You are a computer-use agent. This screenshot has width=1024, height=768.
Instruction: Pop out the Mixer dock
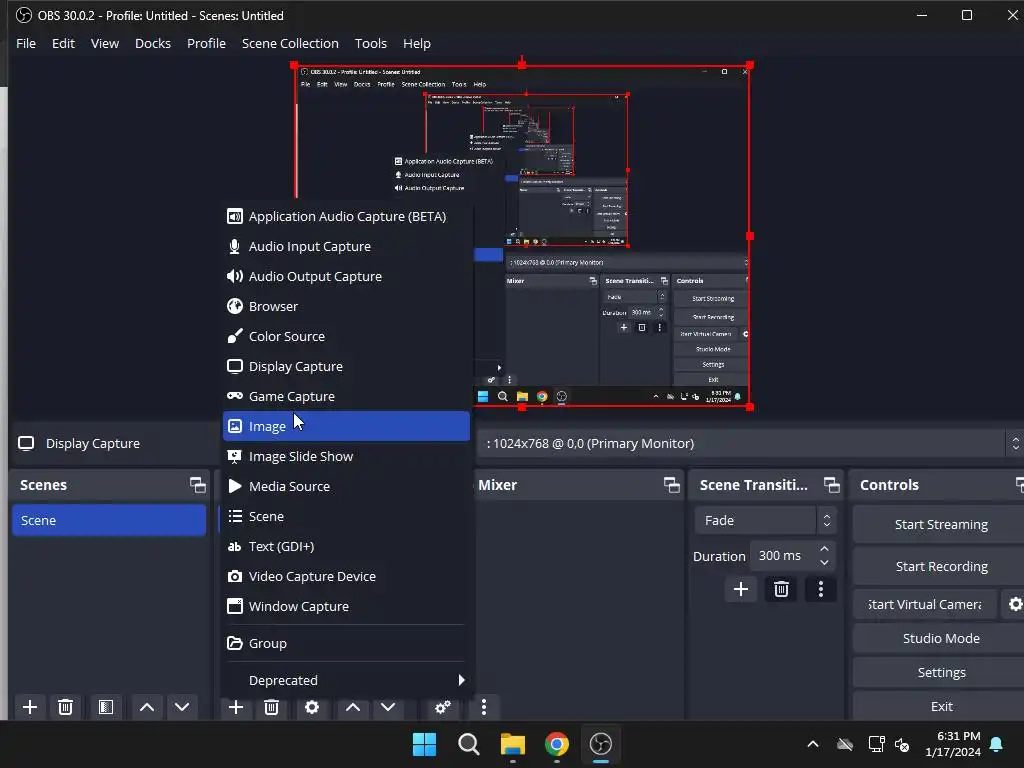click(x=671, y=485)
